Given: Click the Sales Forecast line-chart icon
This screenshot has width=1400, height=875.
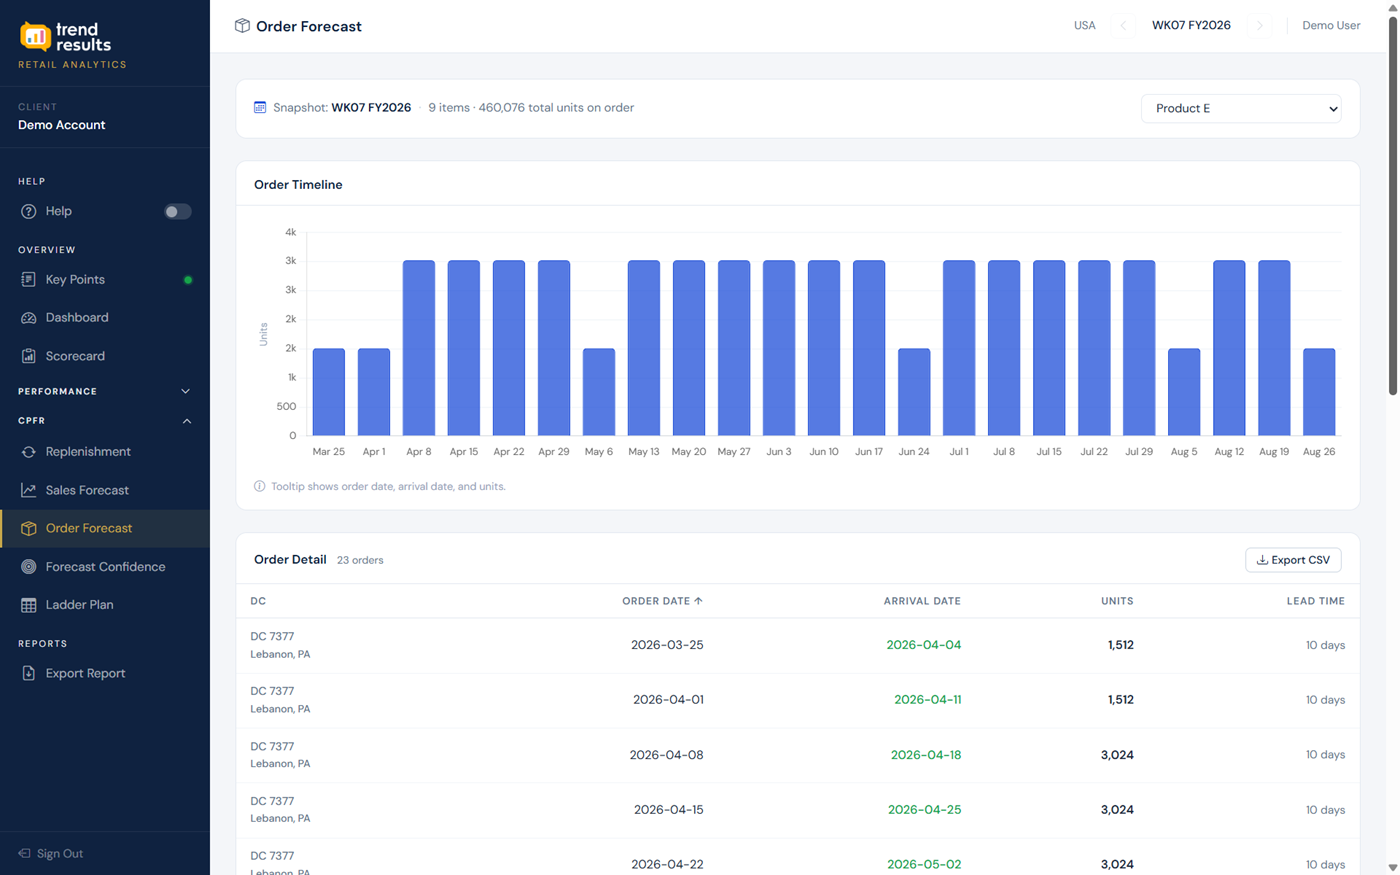Looking at the screenshot, I should (28, 490).
